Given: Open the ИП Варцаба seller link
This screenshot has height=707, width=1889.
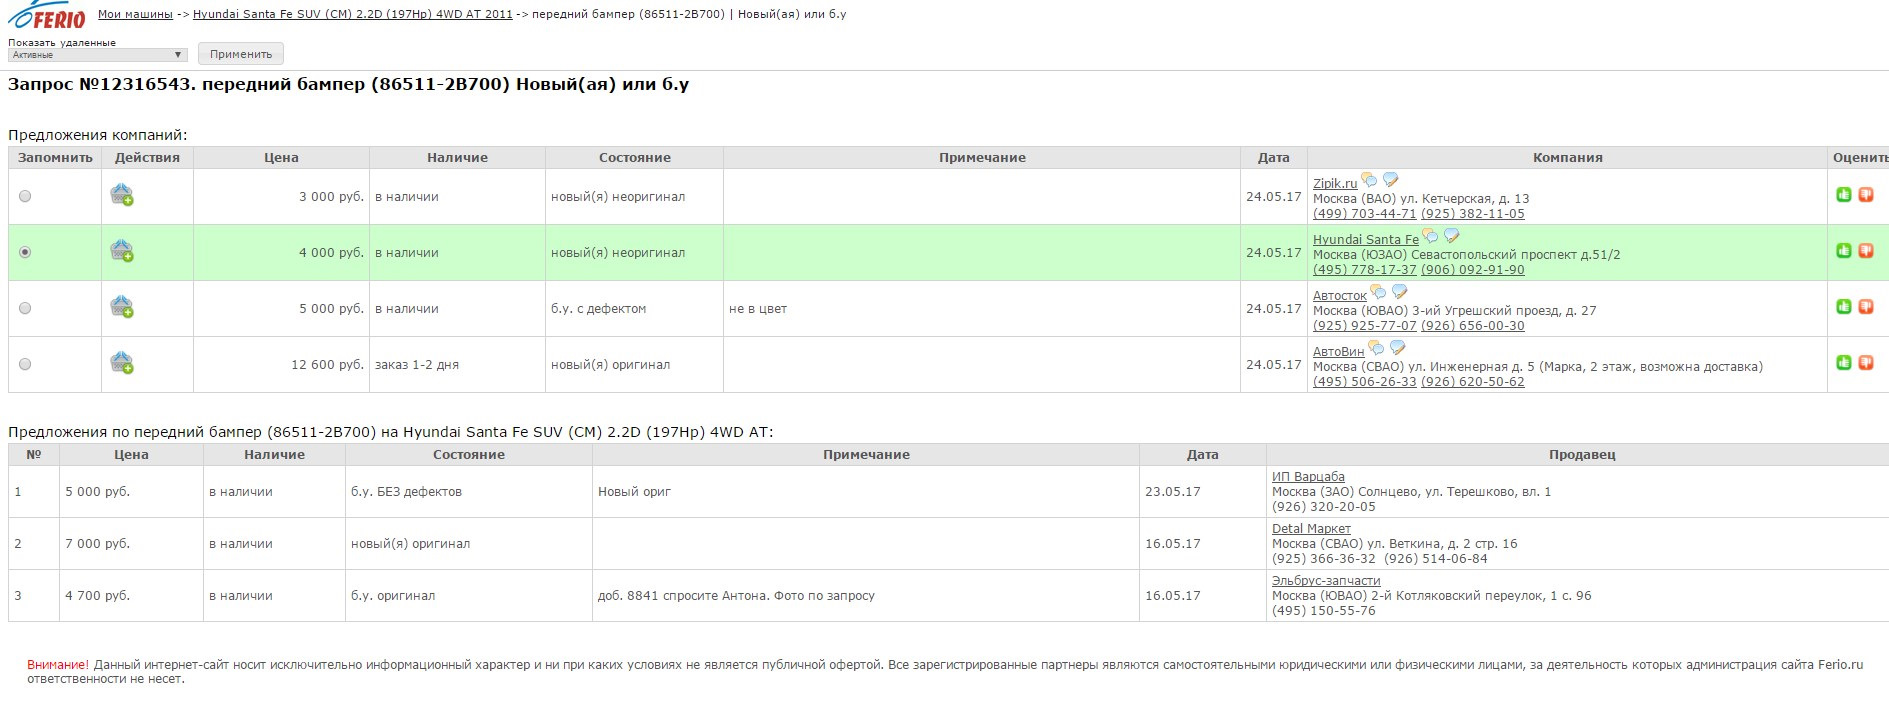Looking at the screenshot, I should [x=1308, y=477].
